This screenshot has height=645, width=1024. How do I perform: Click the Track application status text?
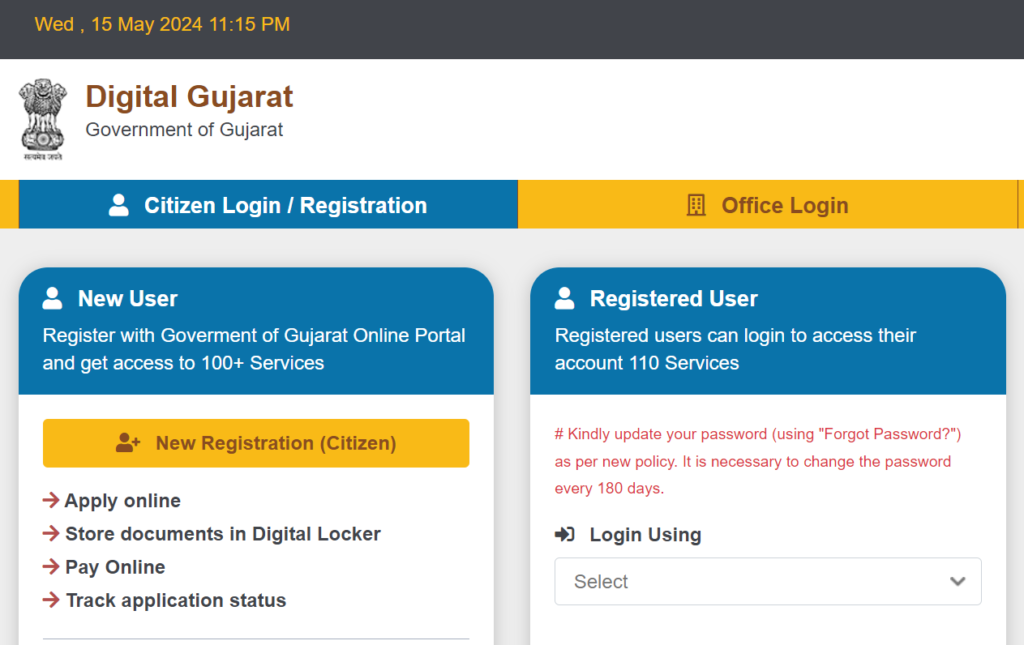(176, 600)
